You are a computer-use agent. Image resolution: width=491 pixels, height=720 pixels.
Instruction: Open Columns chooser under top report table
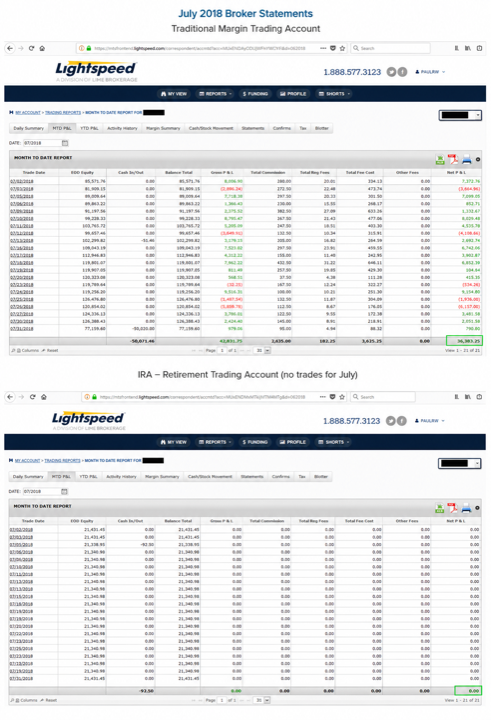pos(27,350)
